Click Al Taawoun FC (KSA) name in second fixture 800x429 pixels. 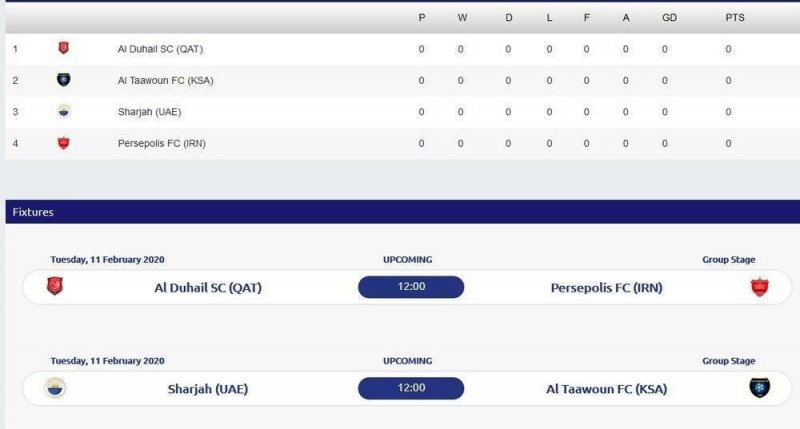pos(608,389)
